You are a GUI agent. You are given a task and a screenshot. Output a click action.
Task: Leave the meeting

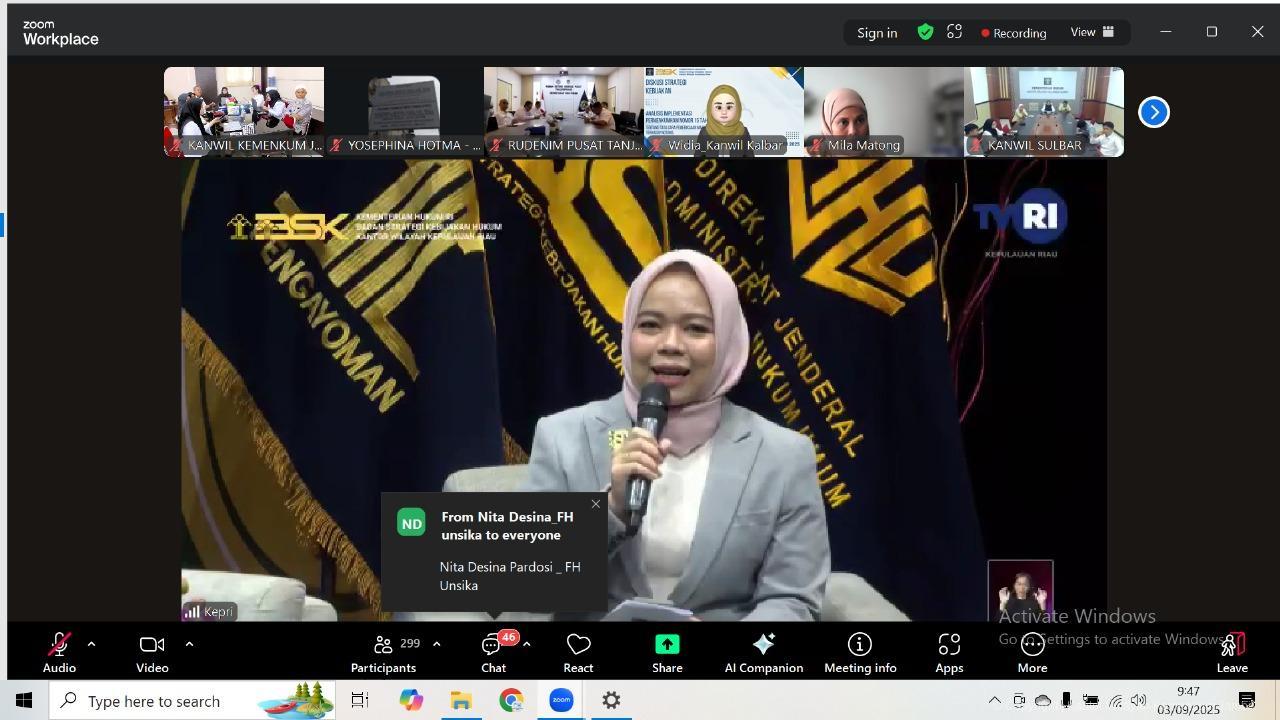(1232, 653)
